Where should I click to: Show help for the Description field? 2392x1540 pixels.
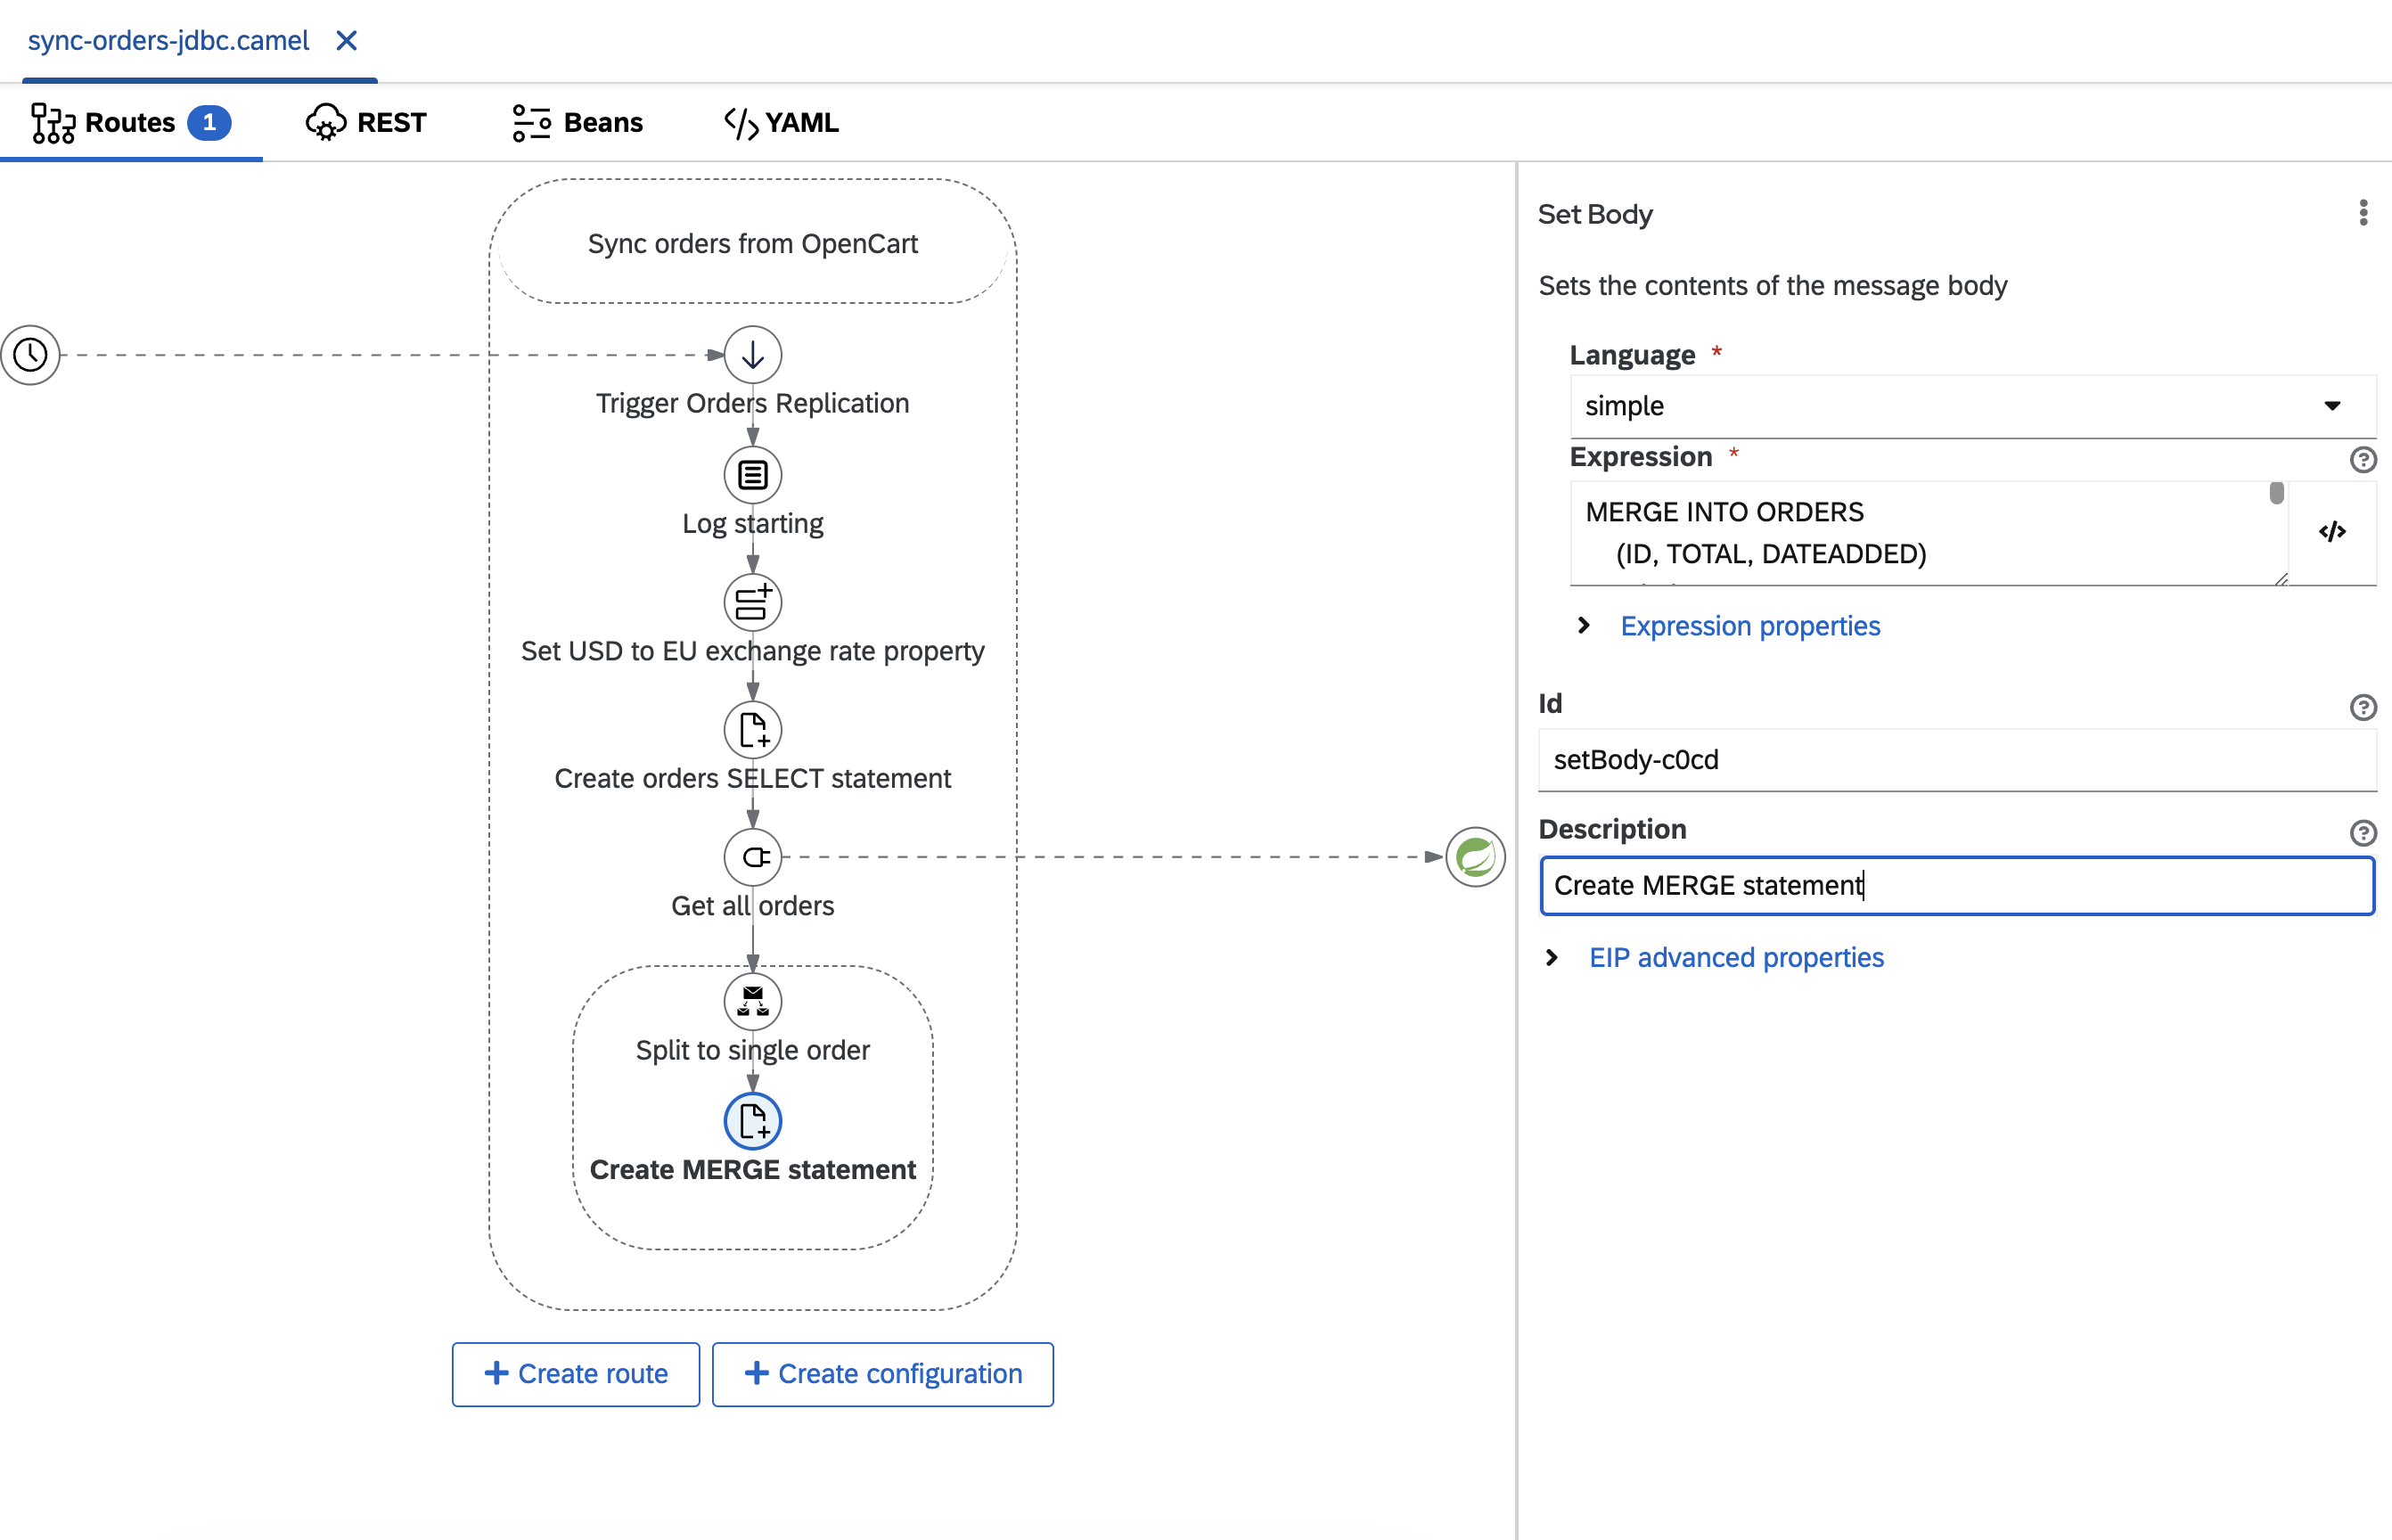point(2362,832)
